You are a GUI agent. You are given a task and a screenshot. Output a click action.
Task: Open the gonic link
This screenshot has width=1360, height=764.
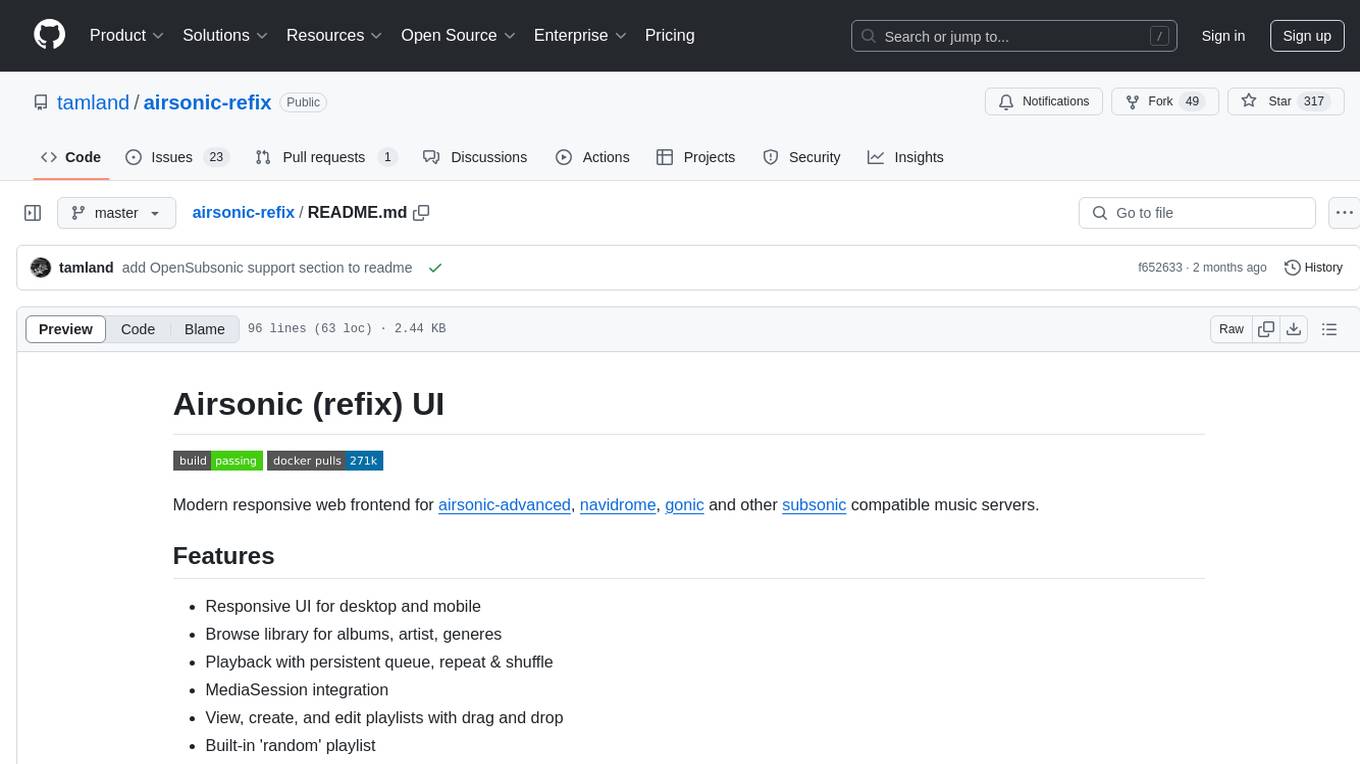(x=685, y=505)
